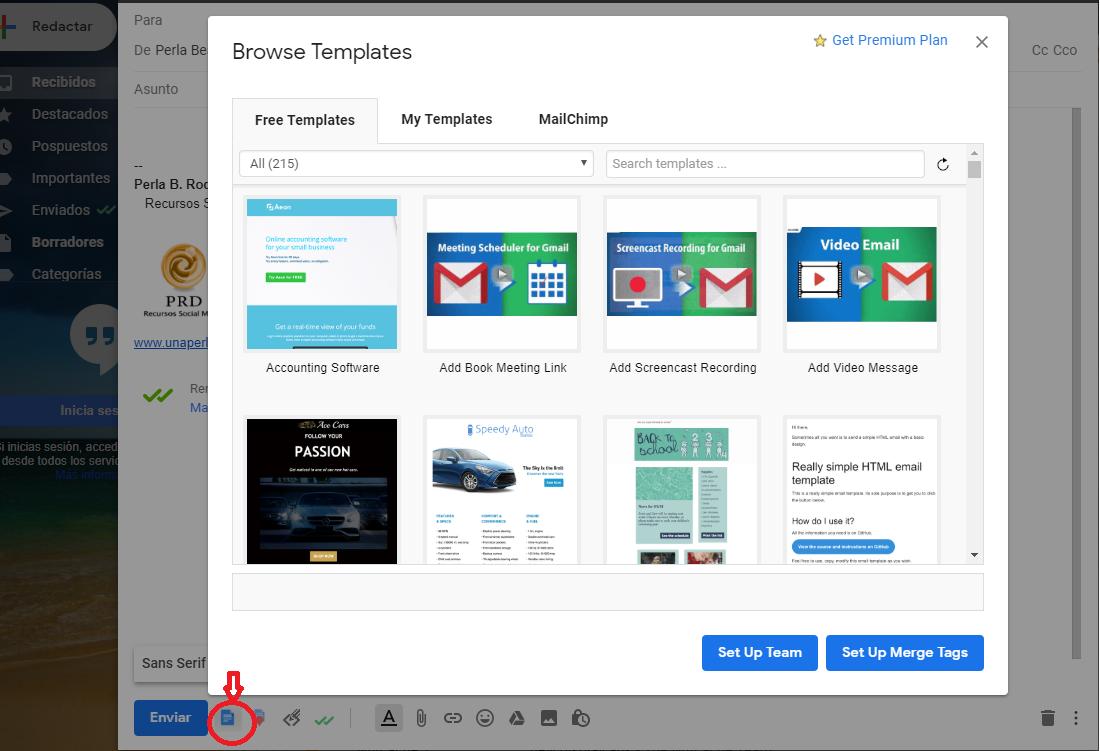Discard the draft with the trash icon
This screenshot has width=1100, height=751.
(x=1048, y=717)
